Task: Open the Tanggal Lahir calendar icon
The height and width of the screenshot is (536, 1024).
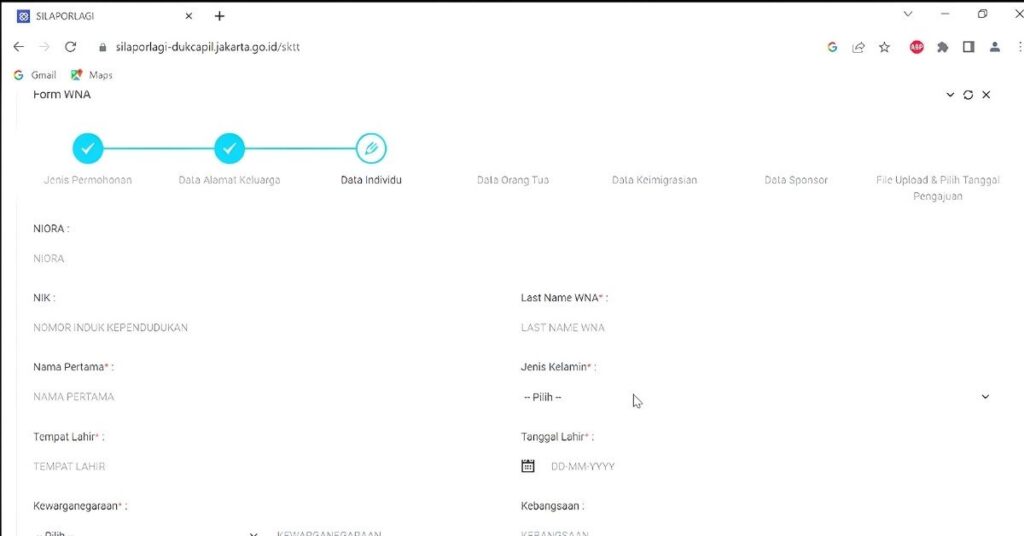Action: [528, 466]
